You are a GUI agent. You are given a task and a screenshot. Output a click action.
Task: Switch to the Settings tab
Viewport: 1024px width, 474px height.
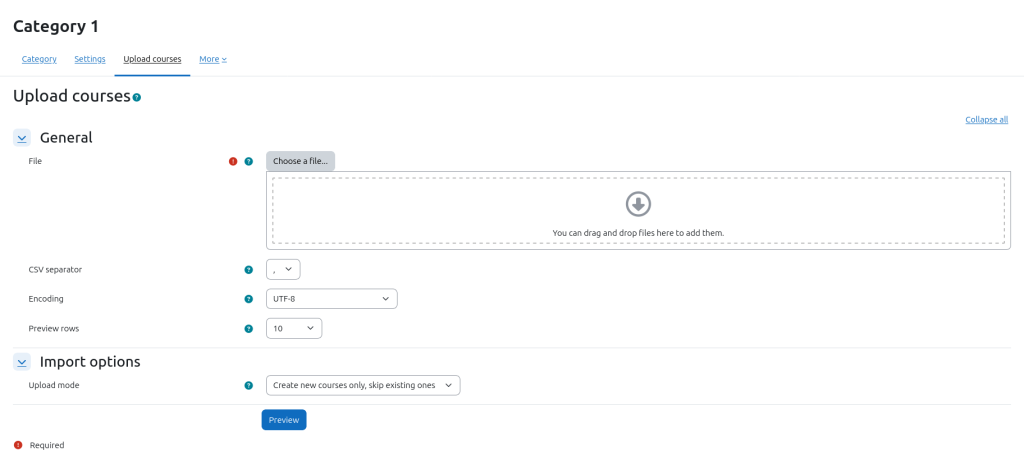pyautogui.click(x=90, y=59)
